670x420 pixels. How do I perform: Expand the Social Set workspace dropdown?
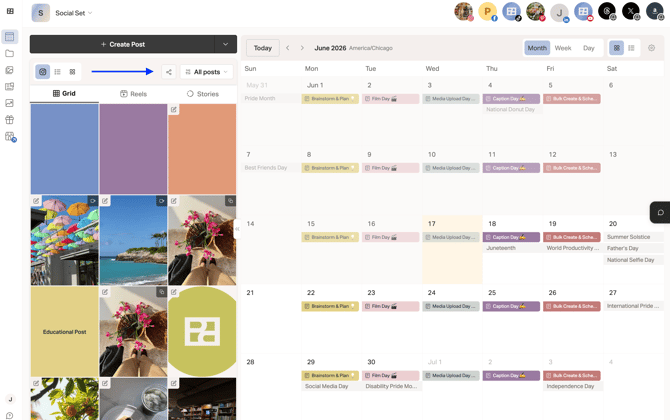tap(73, 13)
